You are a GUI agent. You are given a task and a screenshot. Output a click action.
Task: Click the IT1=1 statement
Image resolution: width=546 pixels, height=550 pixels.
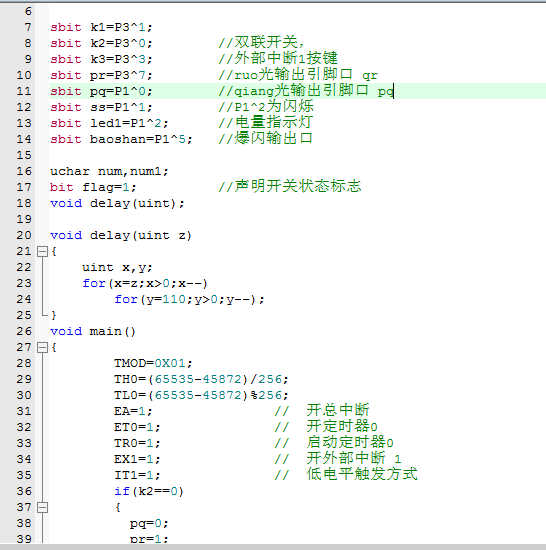point(137,475)
